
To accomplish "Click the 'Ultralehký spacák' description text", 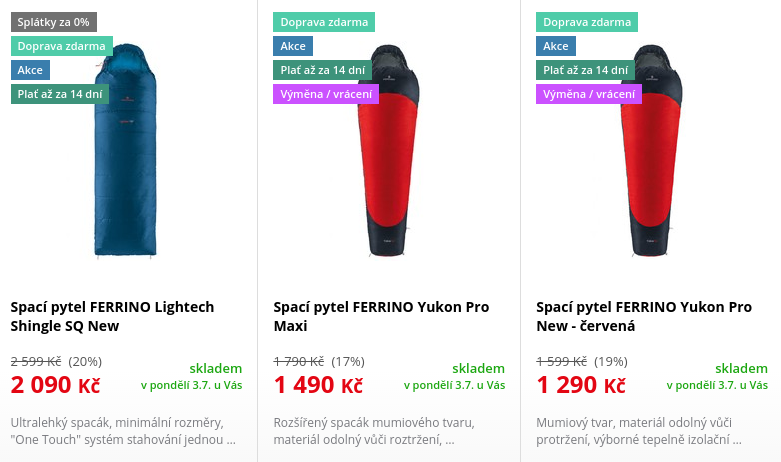I will tap(123, 430).
